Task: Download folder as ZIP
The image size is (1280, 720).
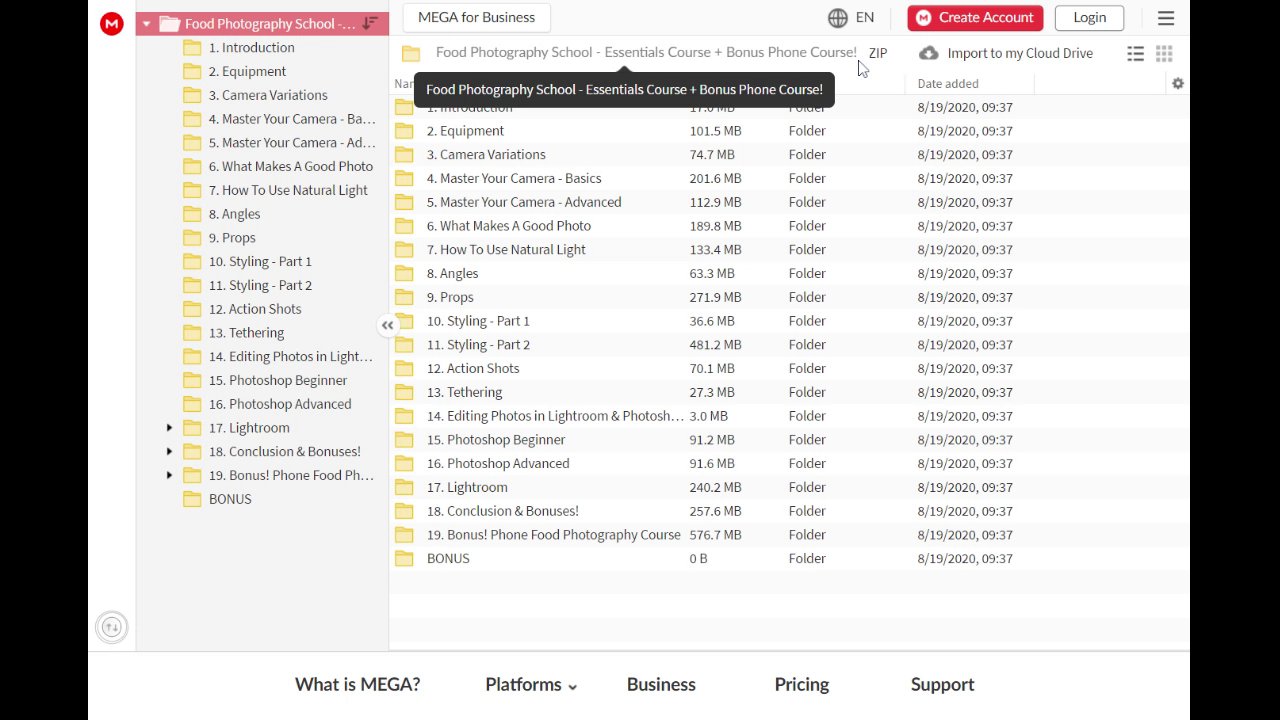Action: 878,53
